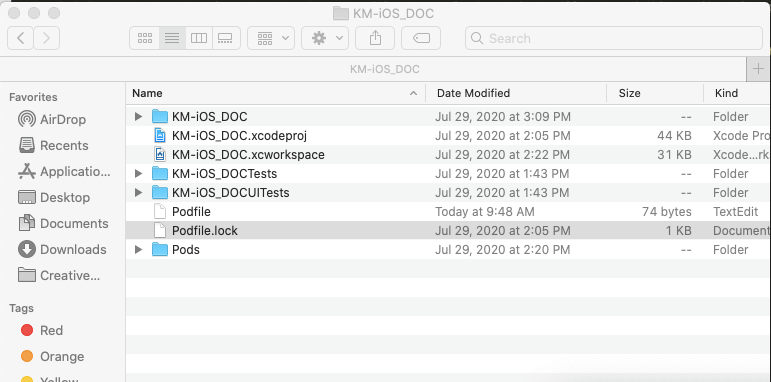Image resolution: width=771 pixels, height=382 pixels.
Task: Select the KM-iOS_DOCTests folder icon
Action: pyautogui.click(x=160, y=174)
